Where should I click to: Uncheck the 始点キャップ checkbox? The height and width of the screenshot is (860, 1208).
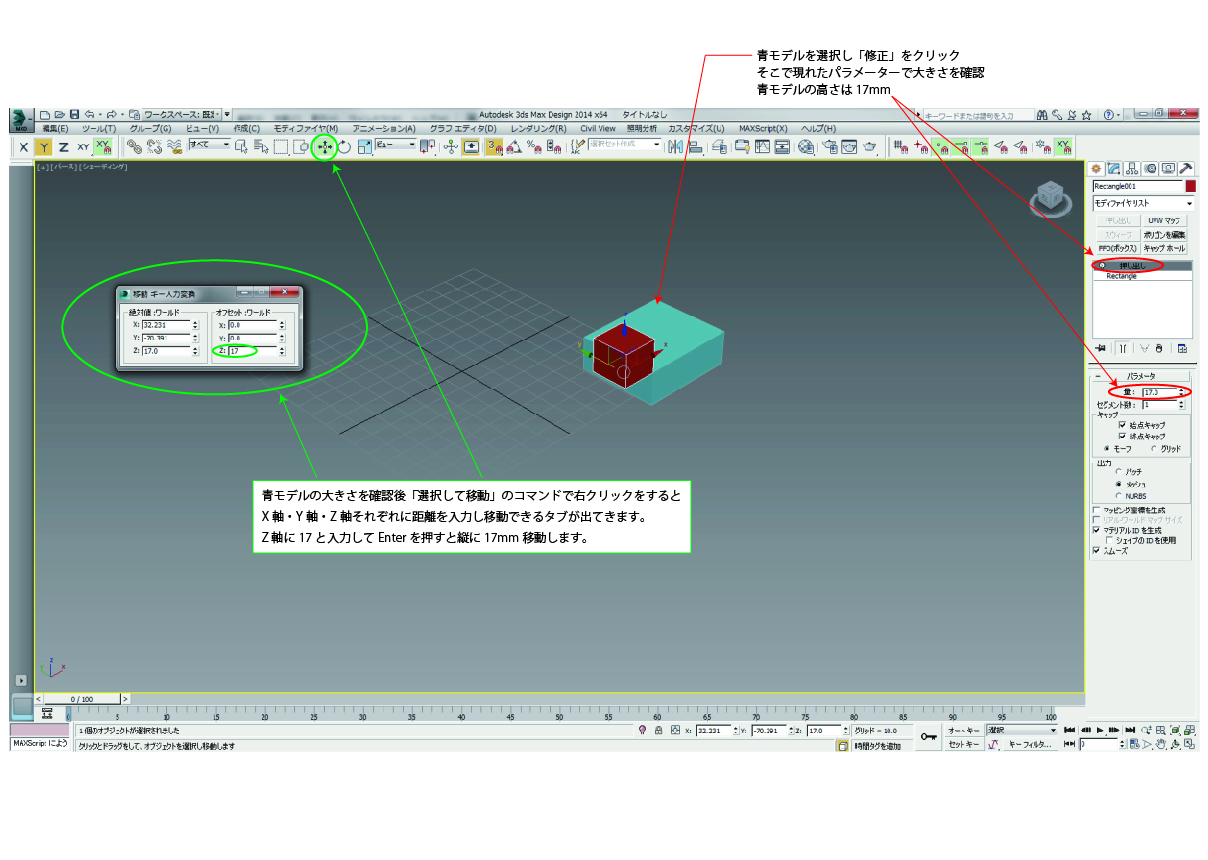(x=1122, y=425)
